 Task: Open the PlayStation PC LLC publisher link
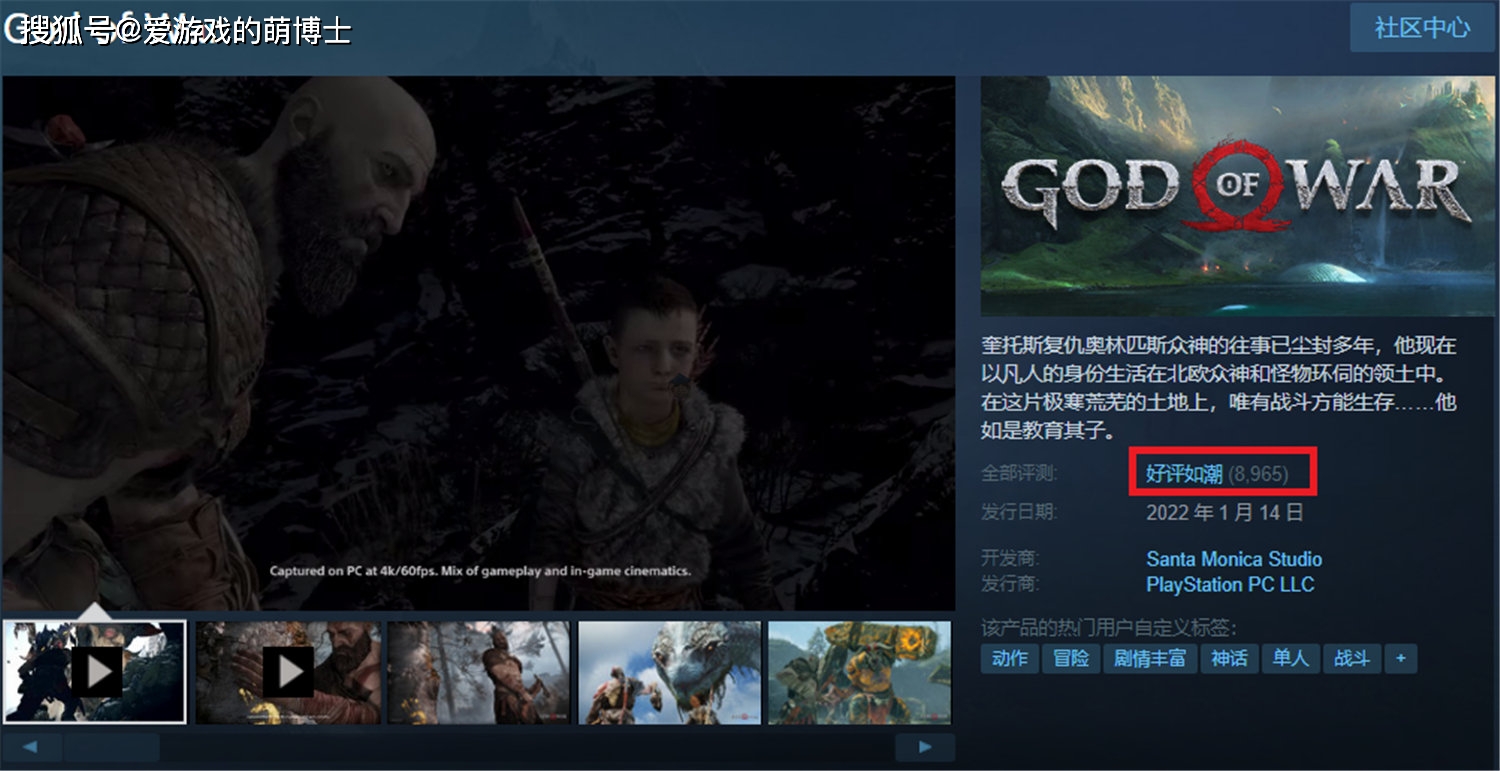click(1230, 584)
